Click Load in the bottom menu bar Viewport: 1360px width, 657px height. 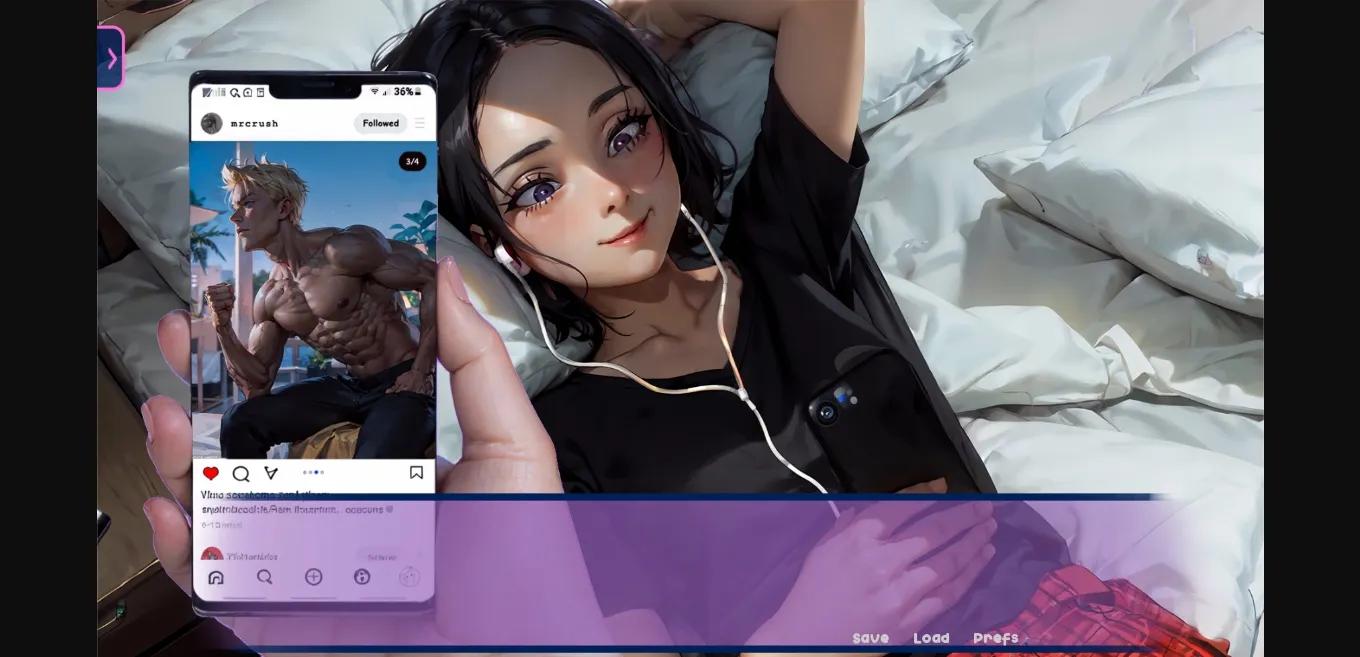click(x=931, y=637)
